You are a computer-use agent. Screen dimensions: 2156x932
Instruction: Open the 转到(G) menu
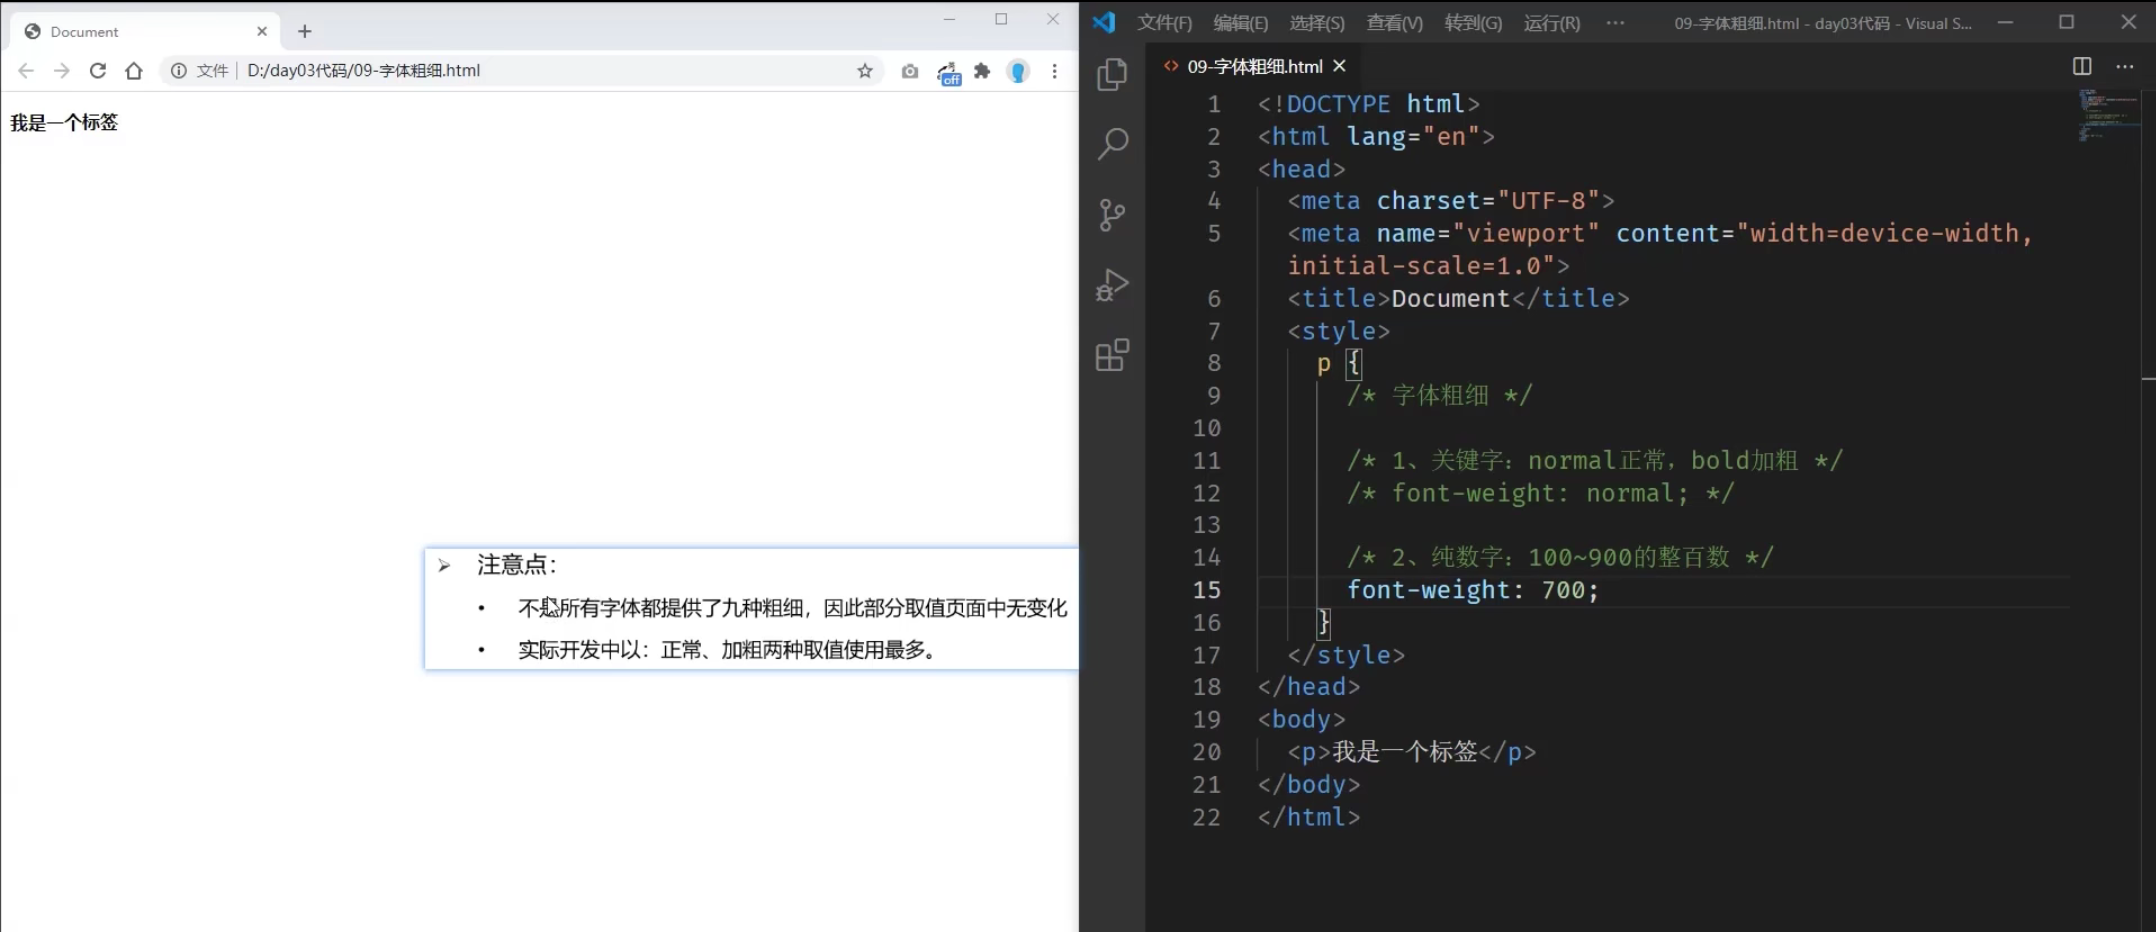coord(1473,23)
